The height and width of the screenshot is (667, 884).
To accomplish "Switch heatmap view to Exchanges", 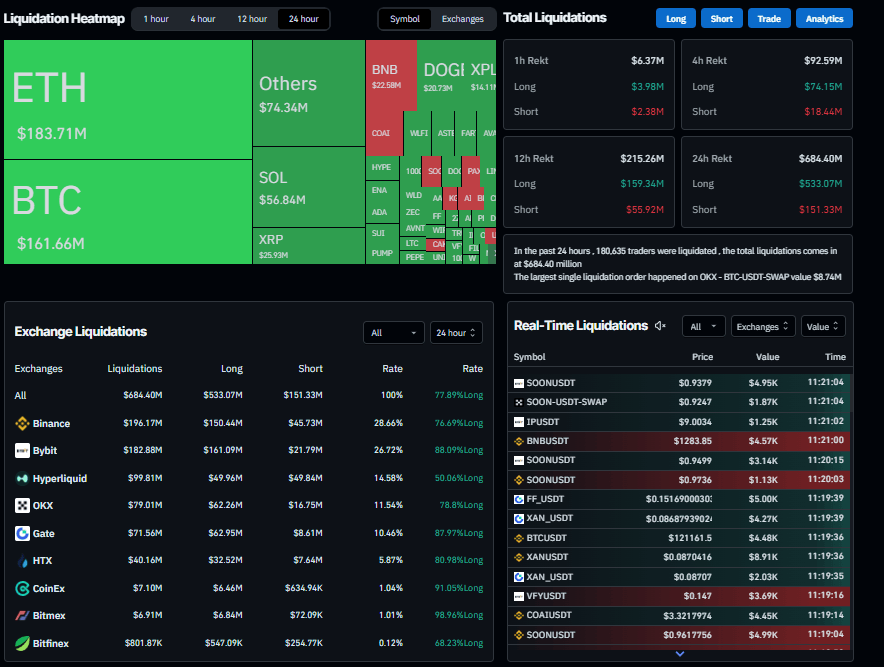I will [462, 19].
